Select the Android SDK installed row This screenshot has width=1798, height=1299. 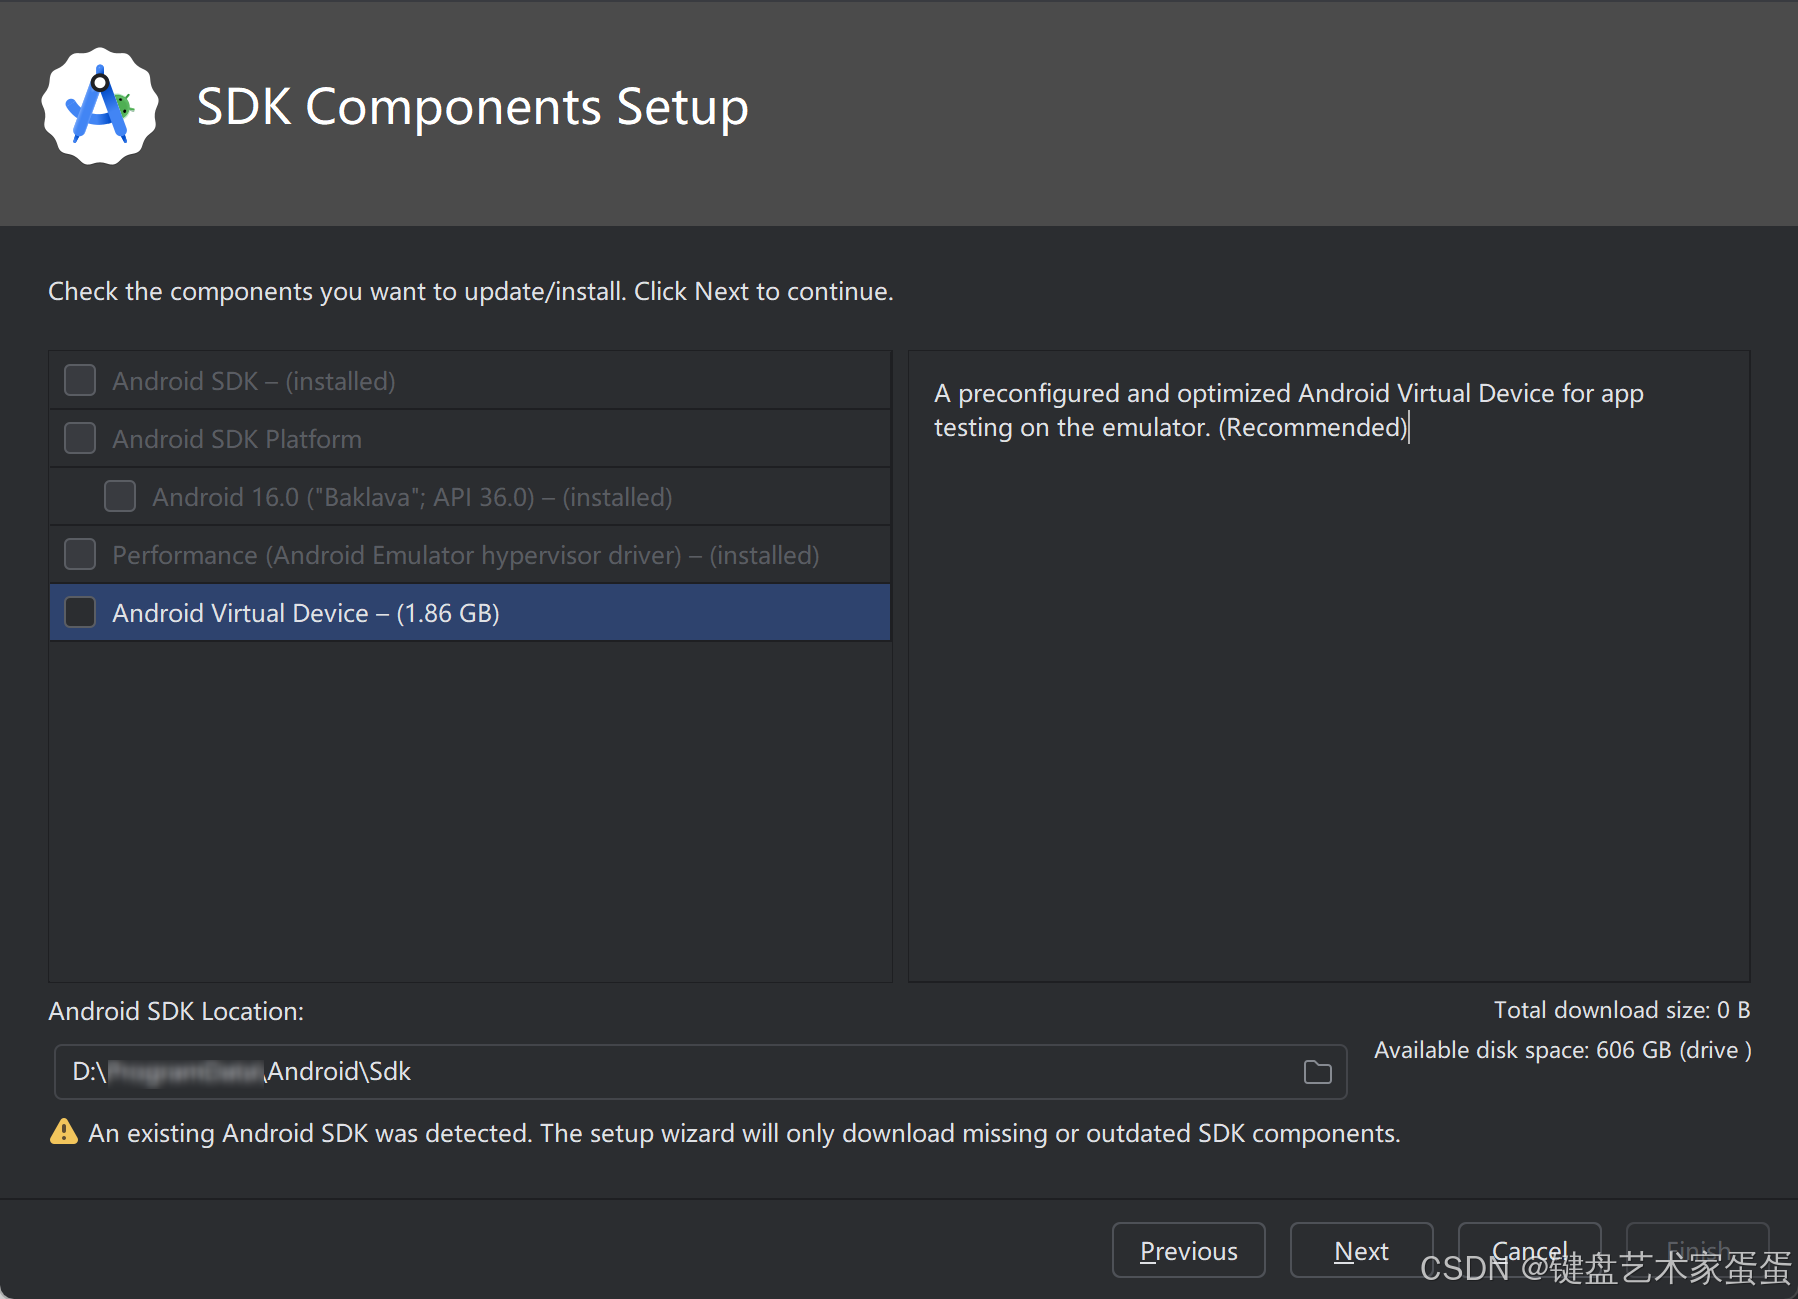tap(470, 380)
